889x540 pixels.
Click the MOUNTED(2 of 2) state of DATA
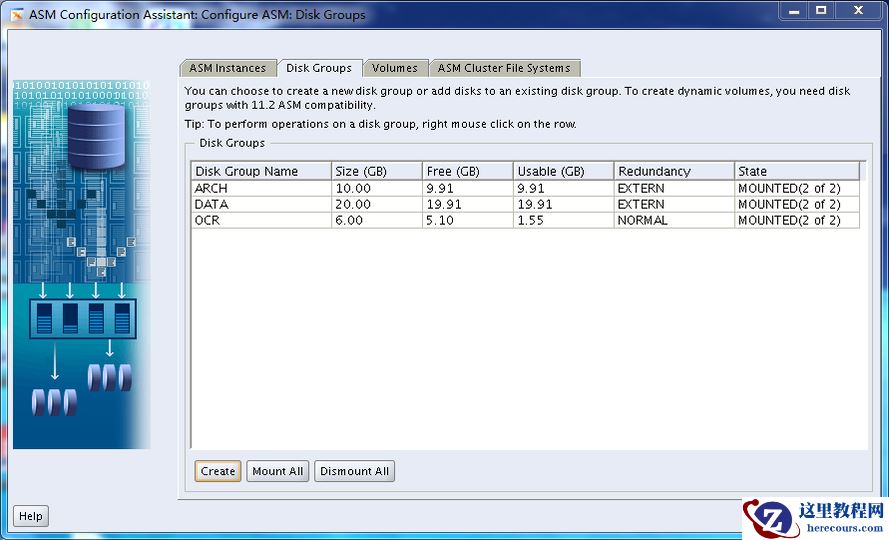point(797,204)
